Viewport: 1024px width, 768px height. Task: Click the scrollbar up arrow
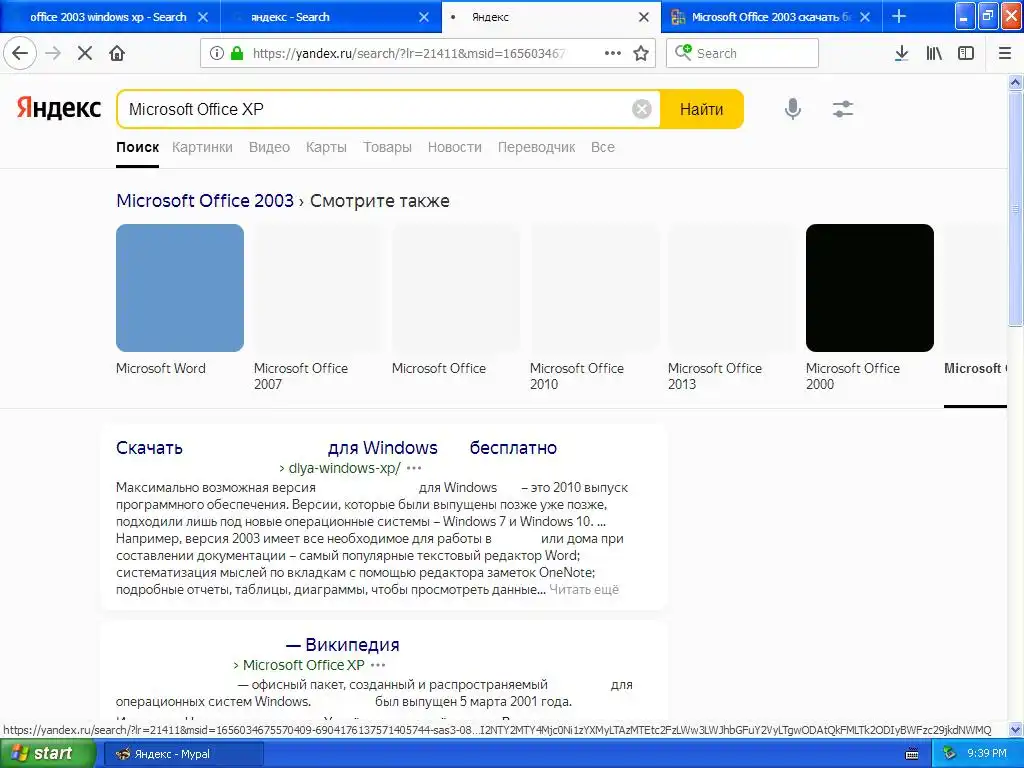click(x=1016, y=82)
